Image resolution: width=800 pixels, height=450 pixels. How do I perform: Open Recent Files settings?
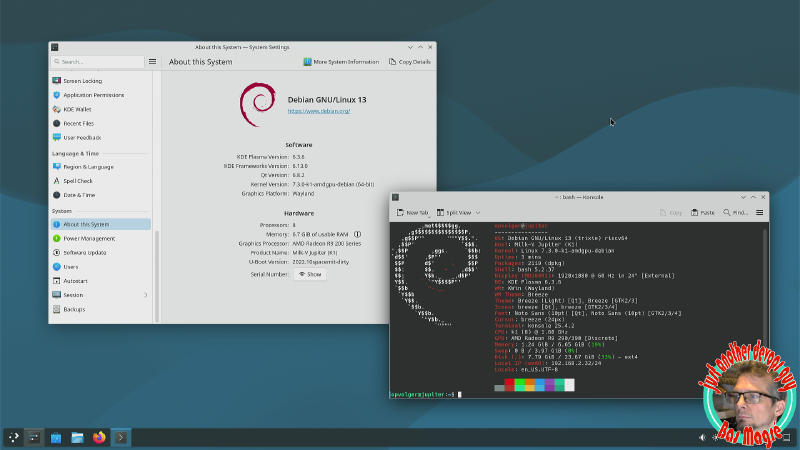click(101, 123)
